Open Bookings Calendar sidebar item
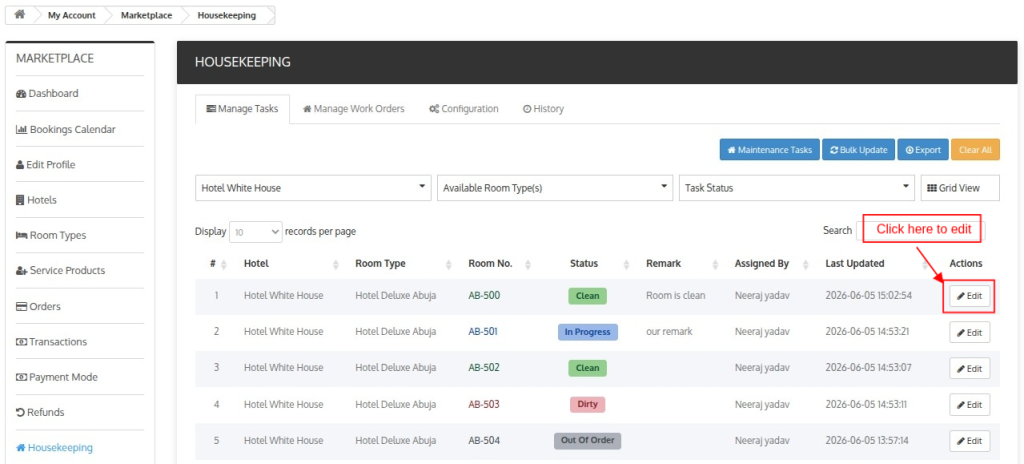Screen dimensions: 1024x464 [65, 129]
